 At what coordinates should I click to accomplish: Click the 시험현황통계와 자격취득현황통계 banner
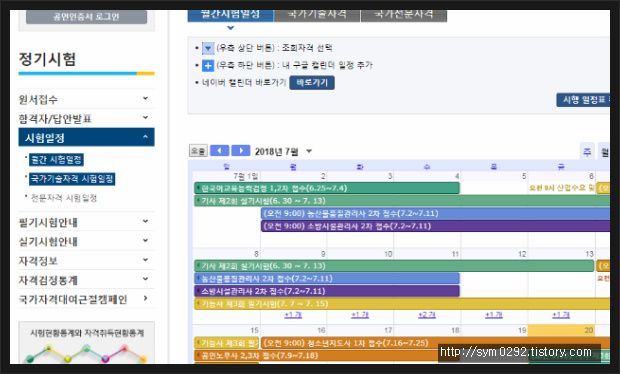(87, 343)
